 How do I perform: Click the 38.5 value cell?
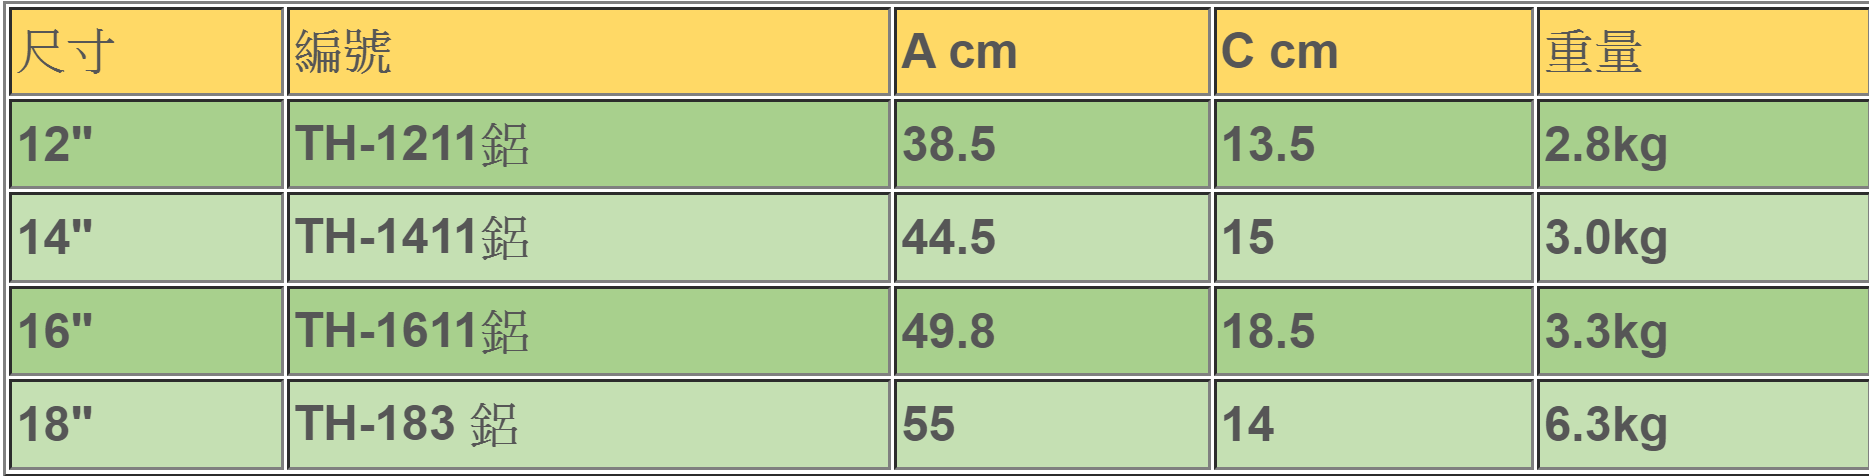click(x=1052, y=144)
